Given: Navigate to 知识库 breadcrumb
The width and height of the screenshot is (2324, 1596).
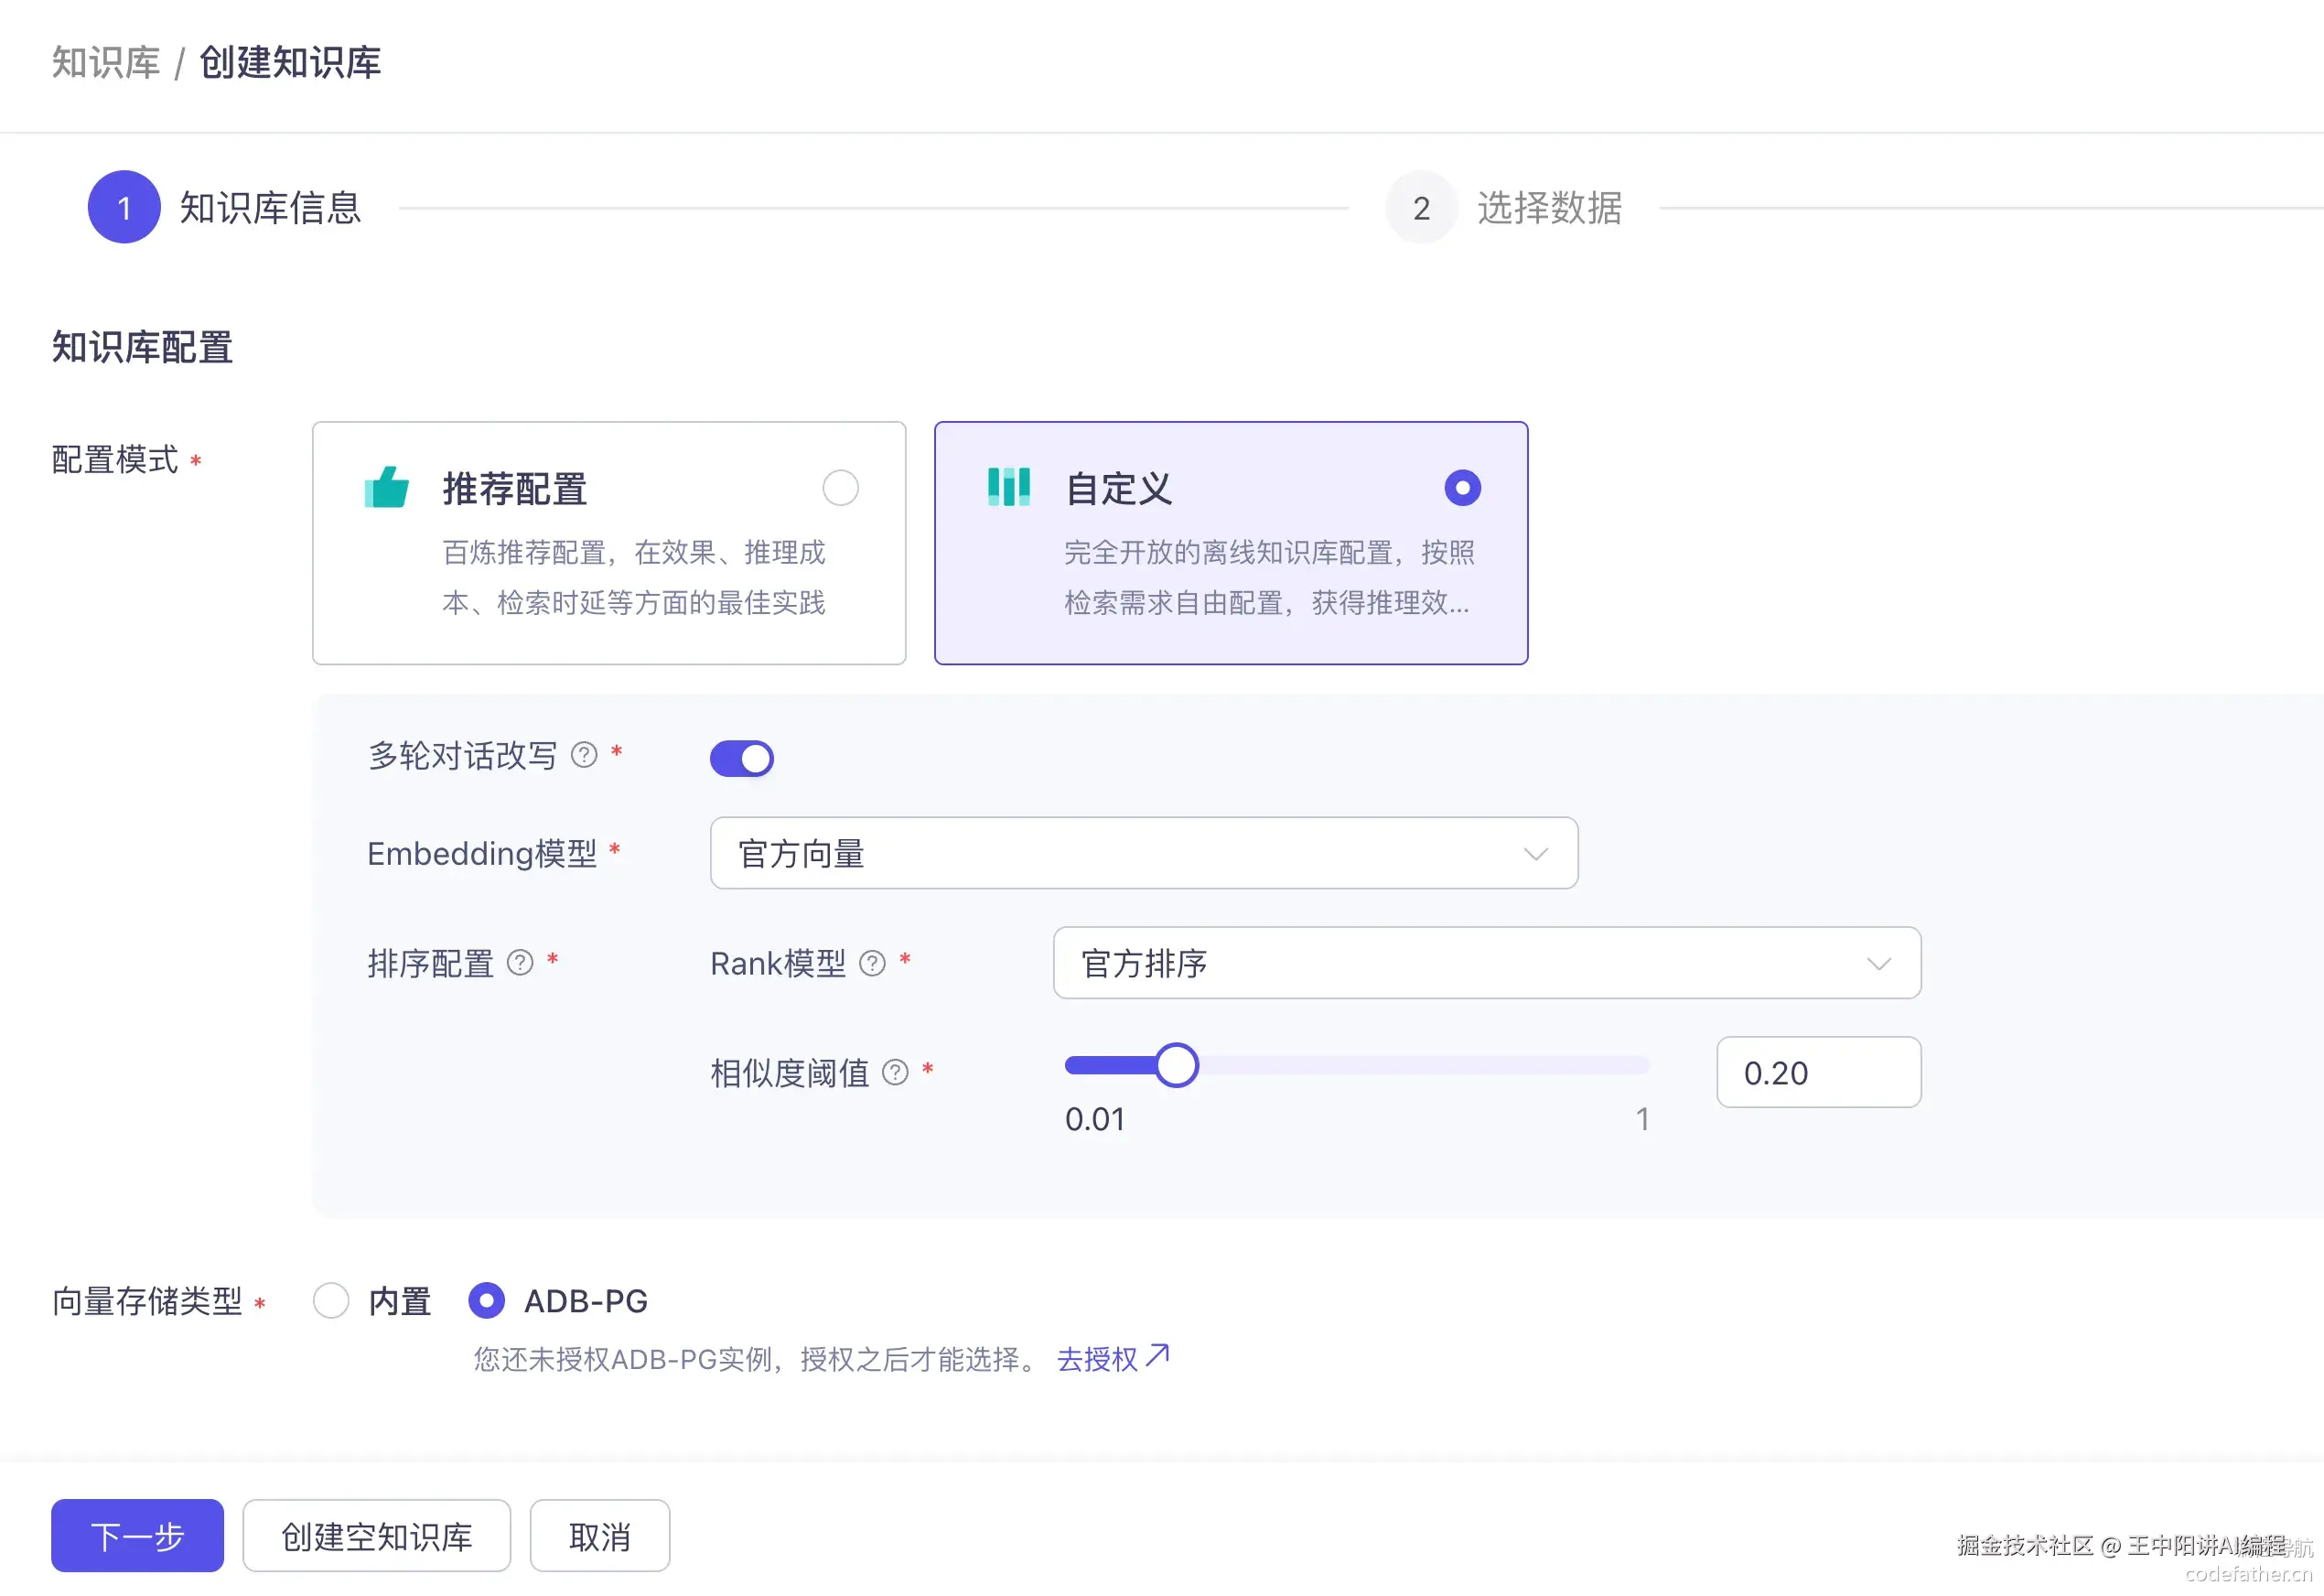Looking at the screenshot, I should [105, 62].
